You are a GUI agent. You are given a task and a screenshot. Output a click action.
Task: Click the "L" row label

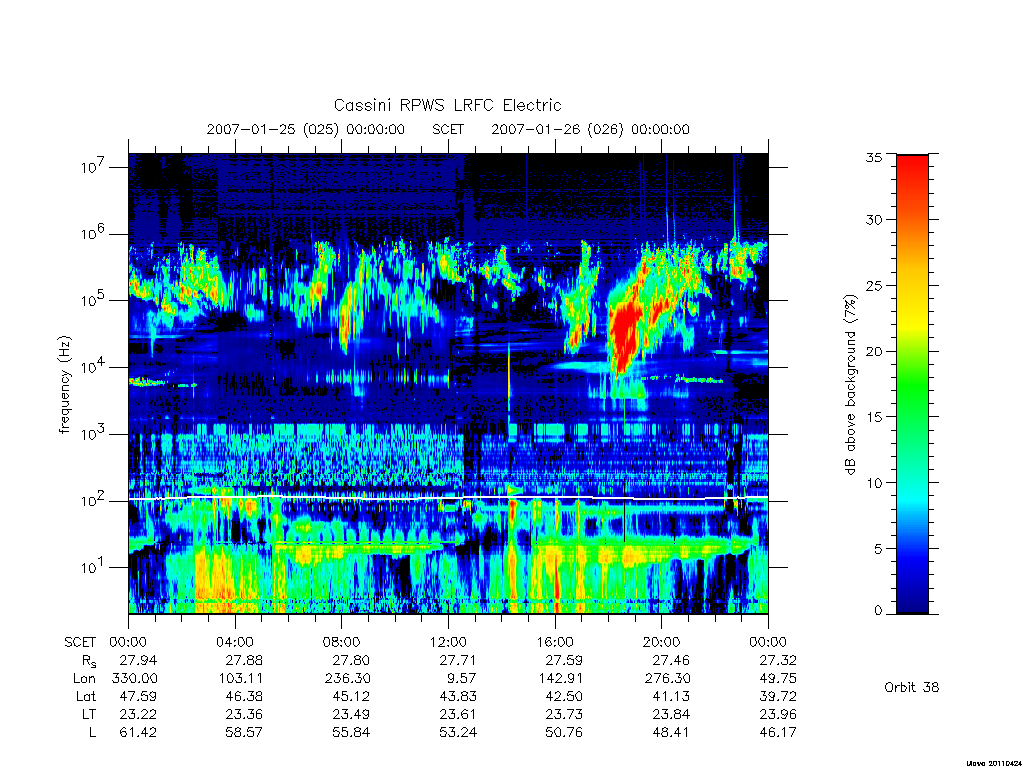click(92, 732)
